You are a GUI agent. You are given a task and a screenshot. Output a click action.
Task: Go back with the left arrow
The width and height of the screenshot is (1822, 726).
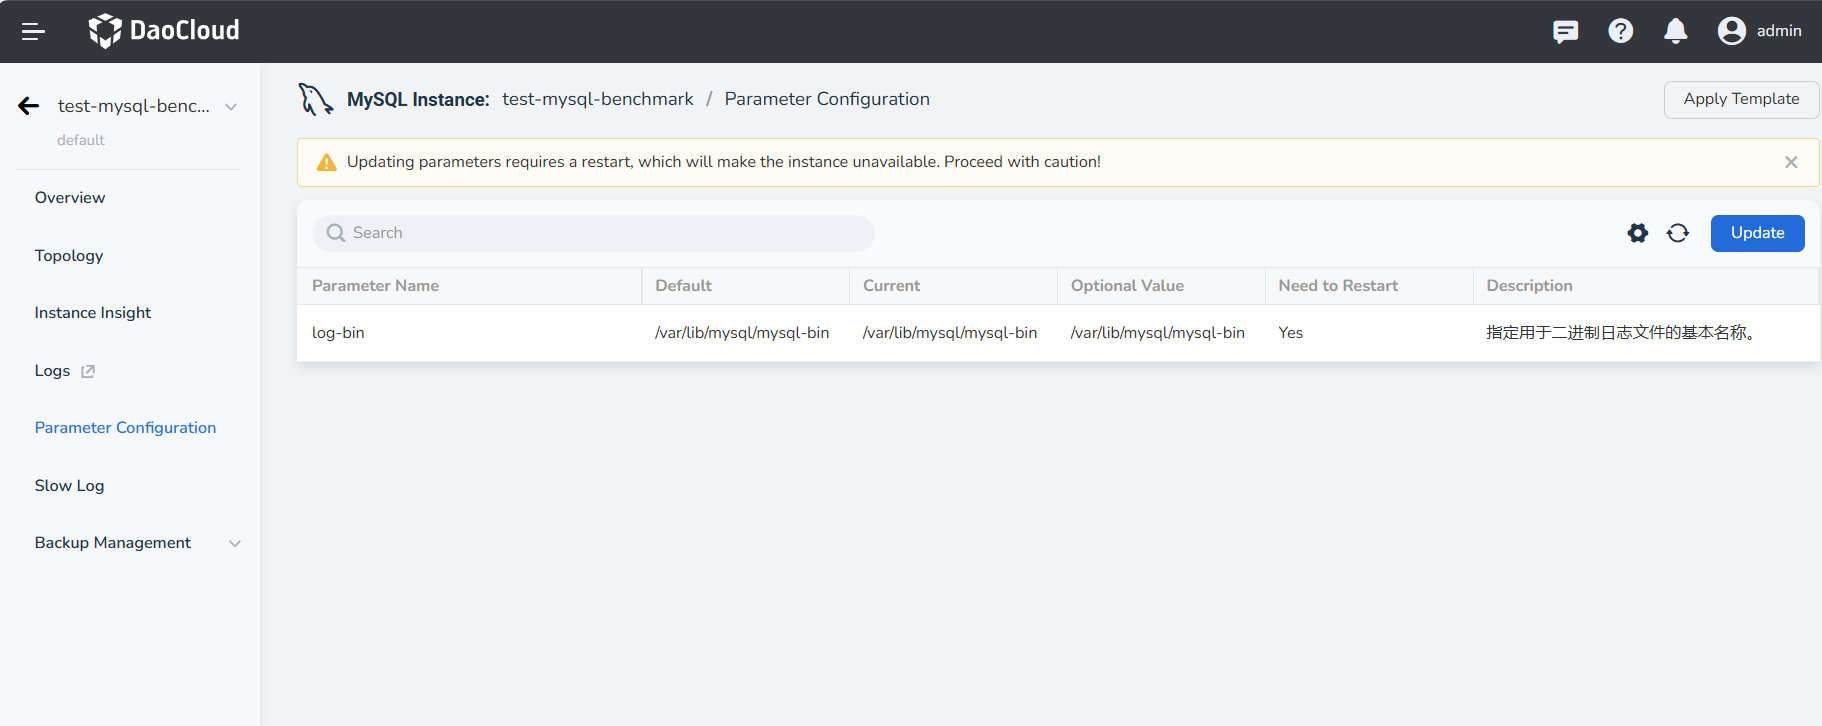pyautogui.click(x=29, y=106)
